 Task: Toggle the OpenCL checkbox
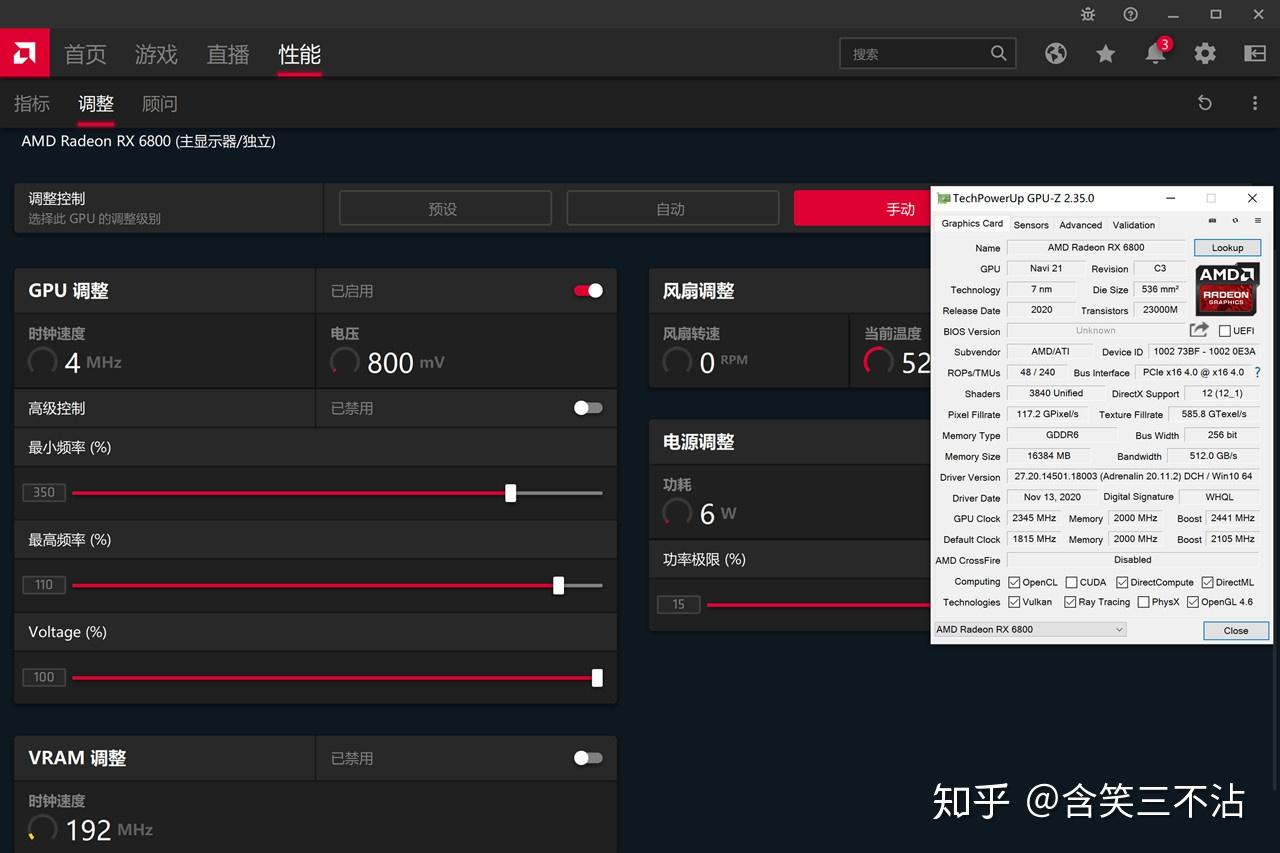click(x=1014, y=582)
